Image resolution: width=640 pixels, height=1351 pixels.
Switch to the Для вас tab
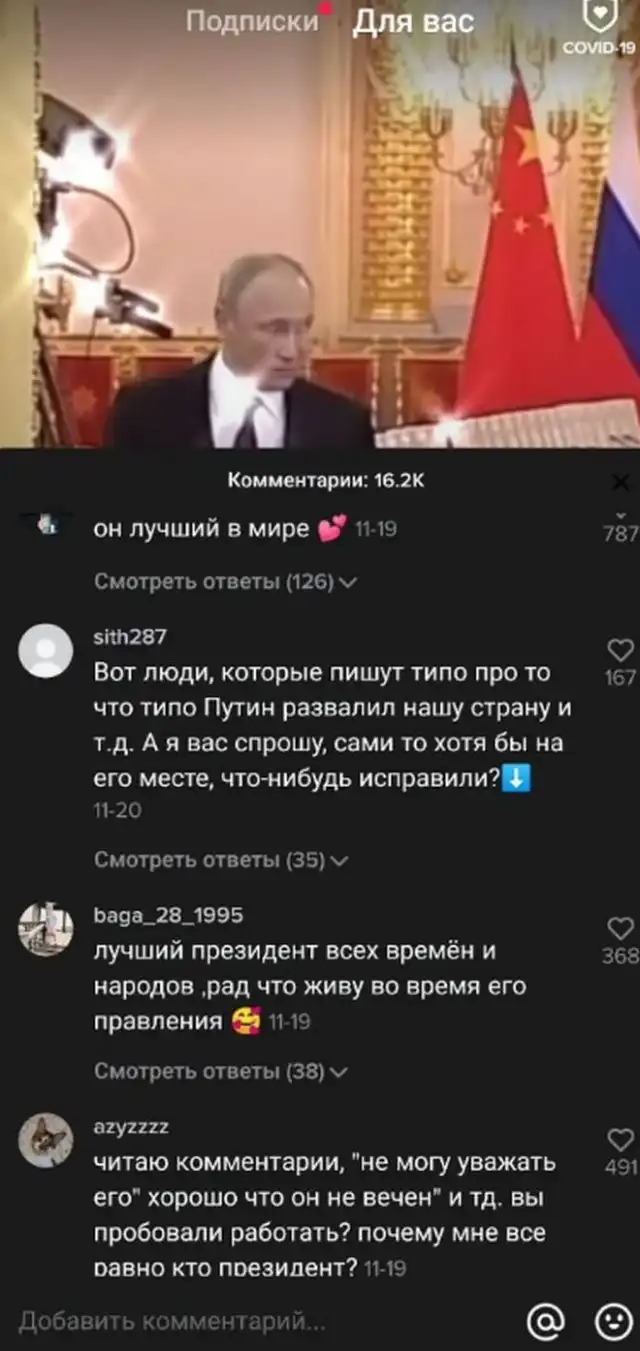pyautogui.click(x=413, y=21)
